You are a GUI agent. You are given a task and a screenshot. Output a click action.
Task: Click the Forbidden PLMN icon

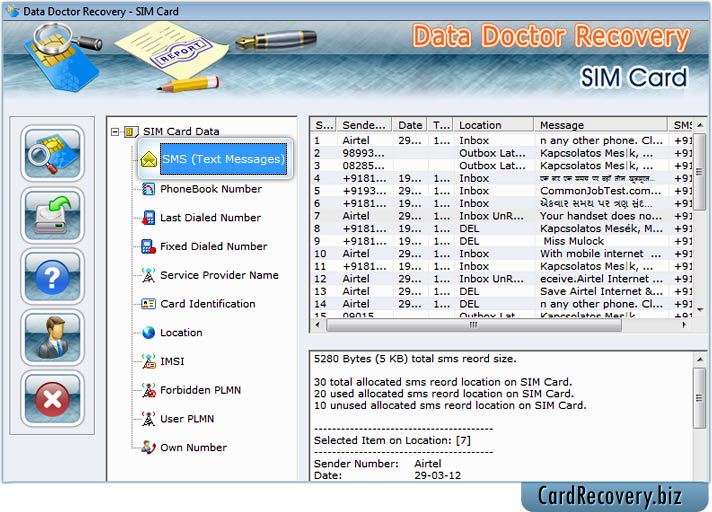tap(148, 390)
